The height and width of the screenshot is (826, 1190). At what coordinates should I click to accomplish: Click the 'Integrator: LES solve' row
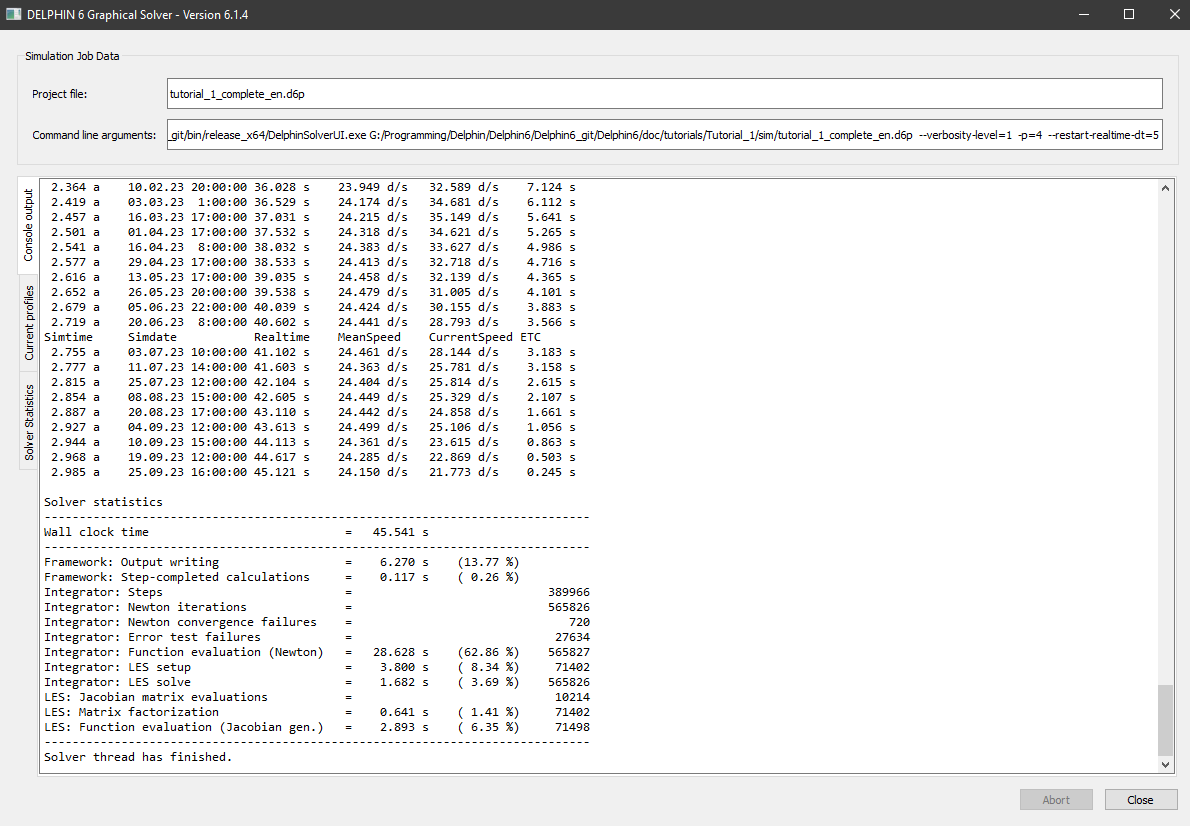[x=316, y=682]
